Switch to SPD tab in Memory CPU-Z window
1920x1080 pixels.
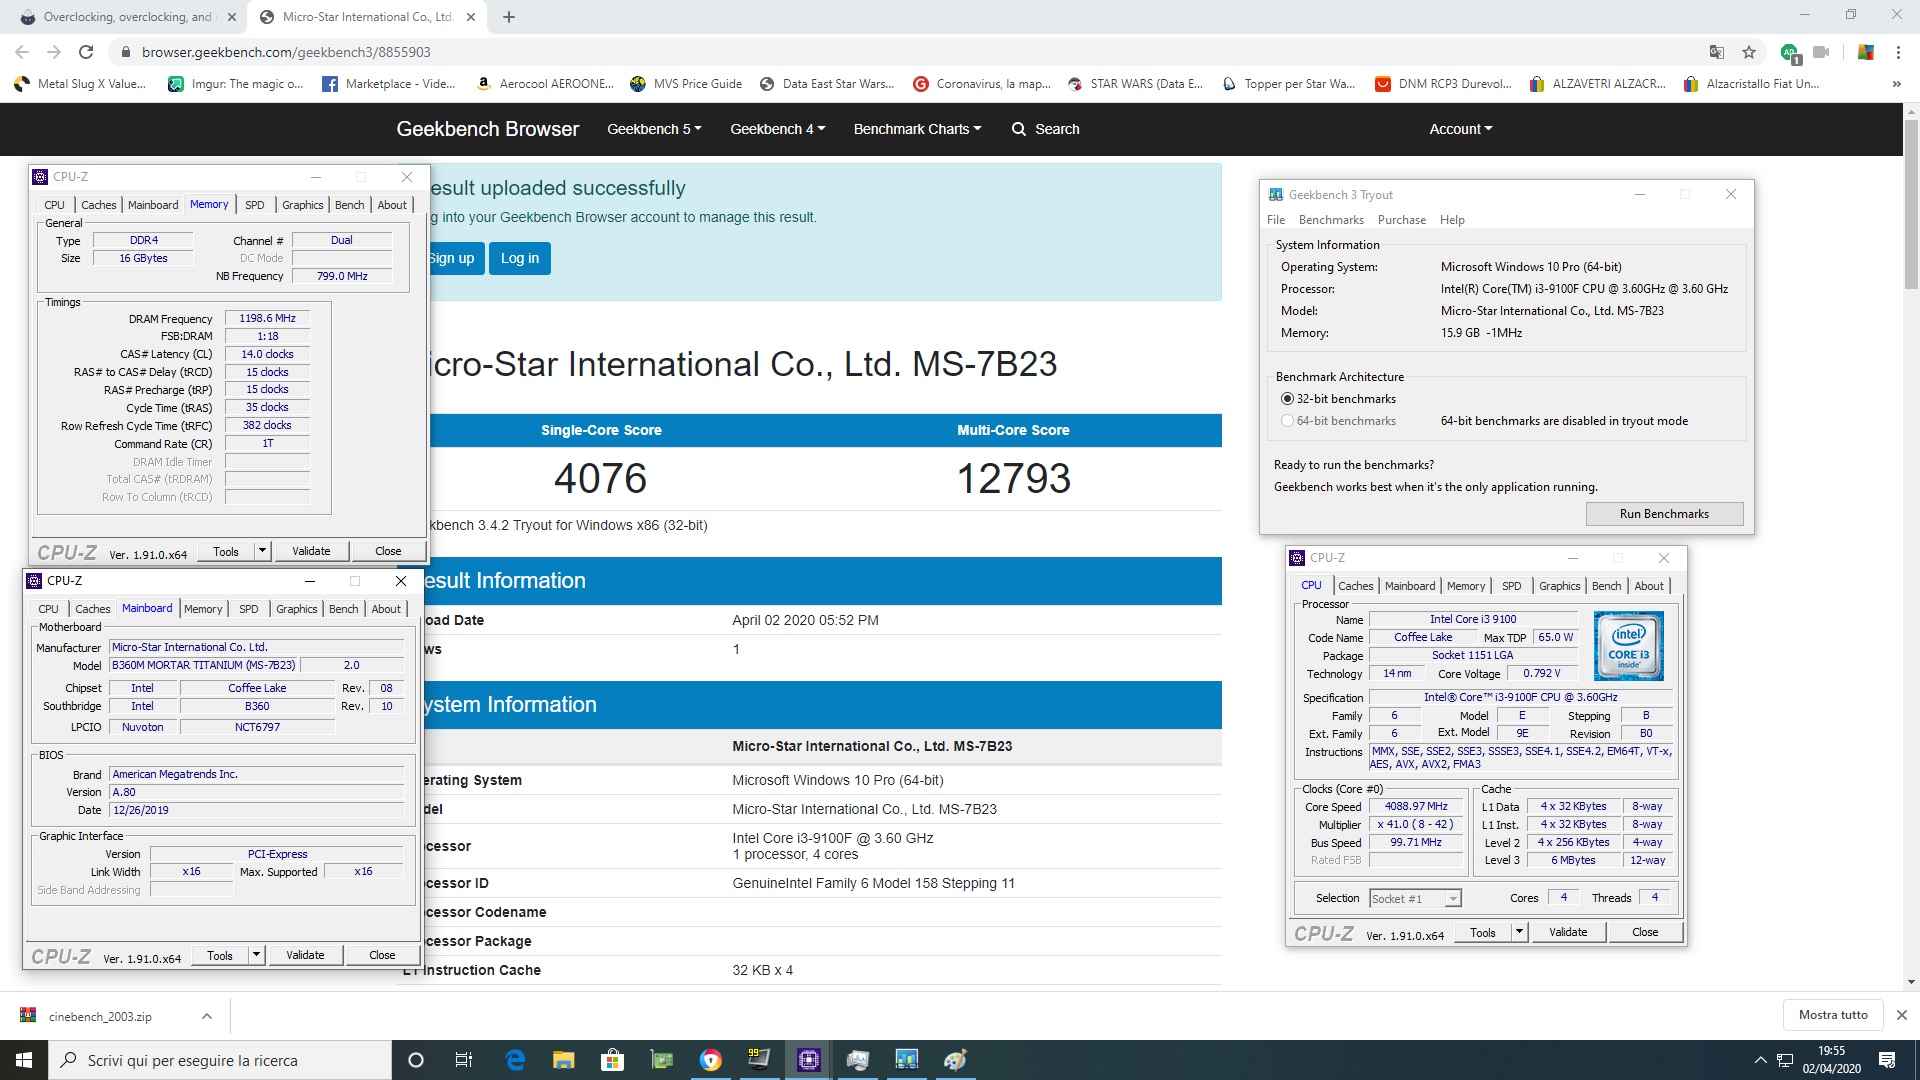pos(255,205)
